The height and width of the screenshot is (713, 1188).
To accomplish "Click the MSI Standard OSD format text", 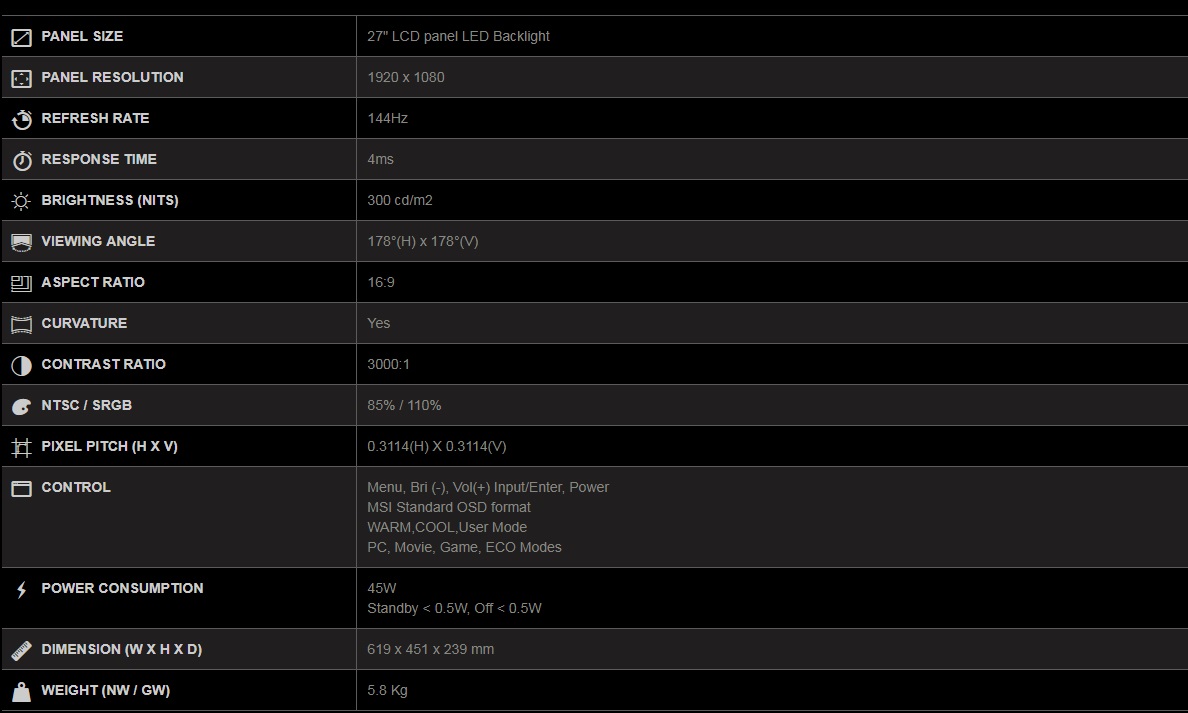I will tap(449, 507).
